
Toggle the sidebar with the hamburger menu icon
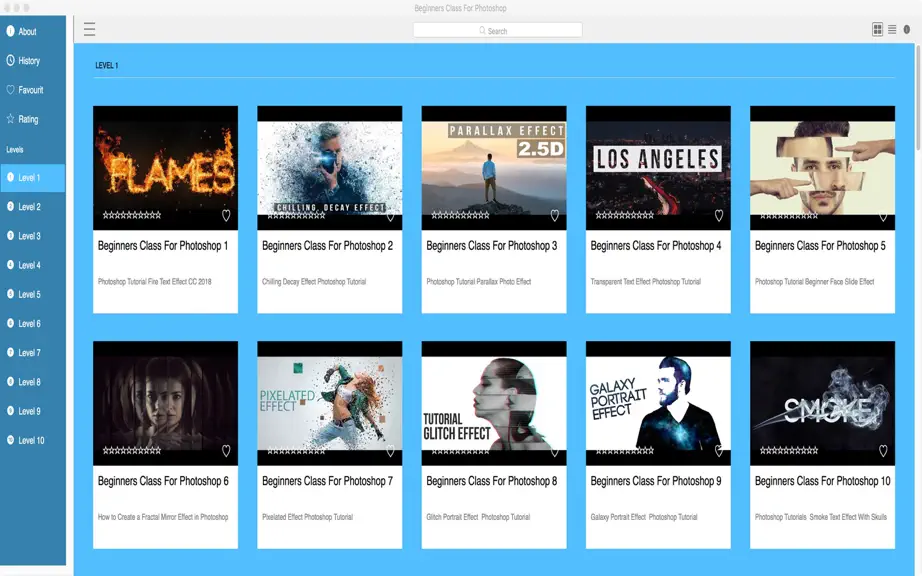(x=89, y=29)
